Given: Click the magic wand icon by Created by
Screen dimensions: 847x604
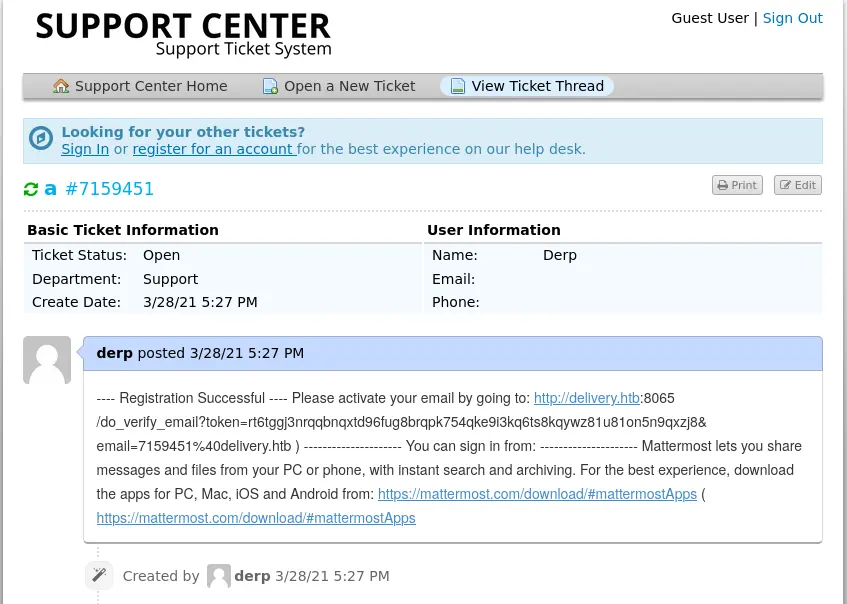Looking at the screenshot, I should coord(98,574).
